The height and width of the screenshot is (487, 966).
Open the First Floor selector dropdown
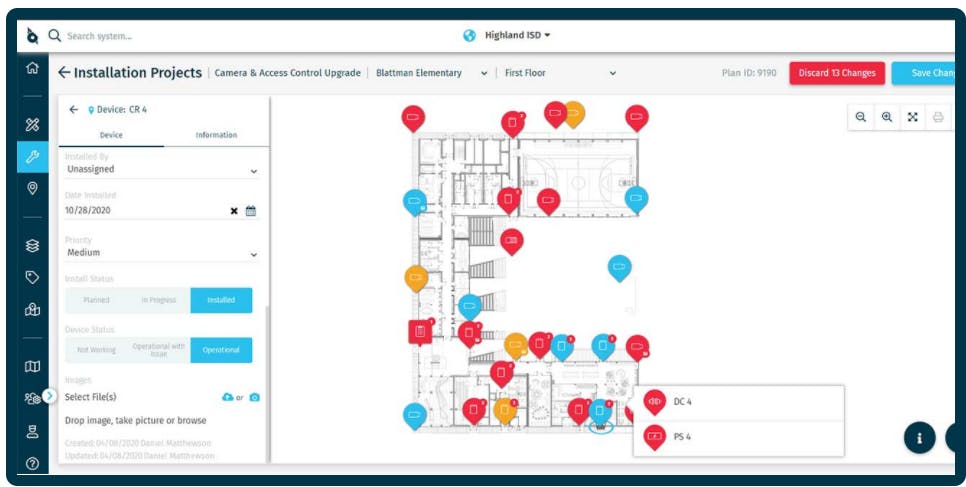(x=560, y=73)
